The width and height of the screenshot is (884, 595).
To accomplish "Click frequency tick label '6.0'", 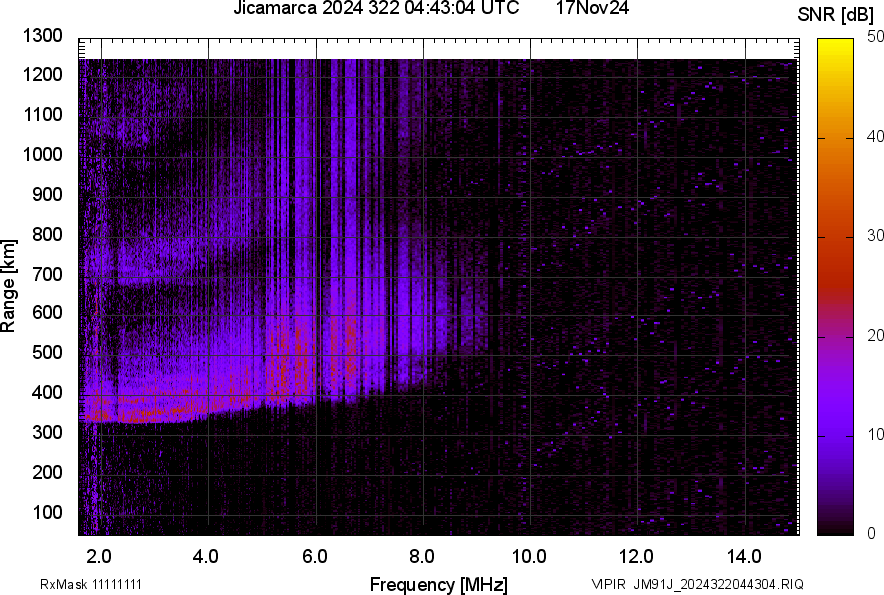I will (315, 557).
